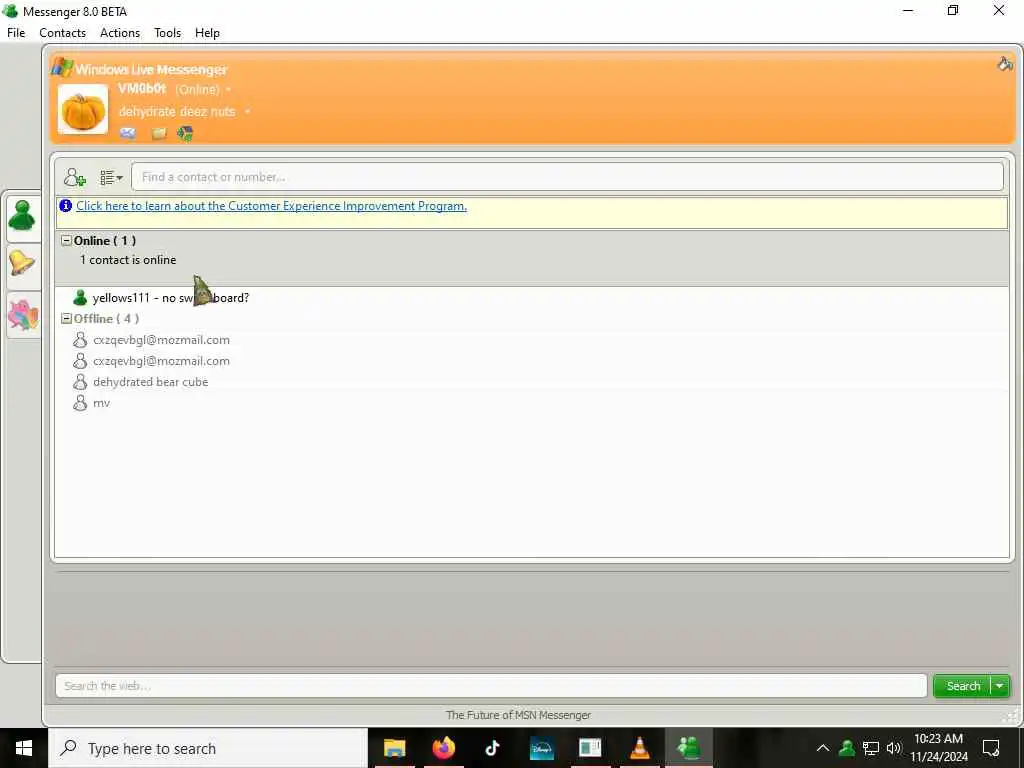Screen dimensions: 1024x768
Task: Open the network tray icon
Action: coord(871,748)
